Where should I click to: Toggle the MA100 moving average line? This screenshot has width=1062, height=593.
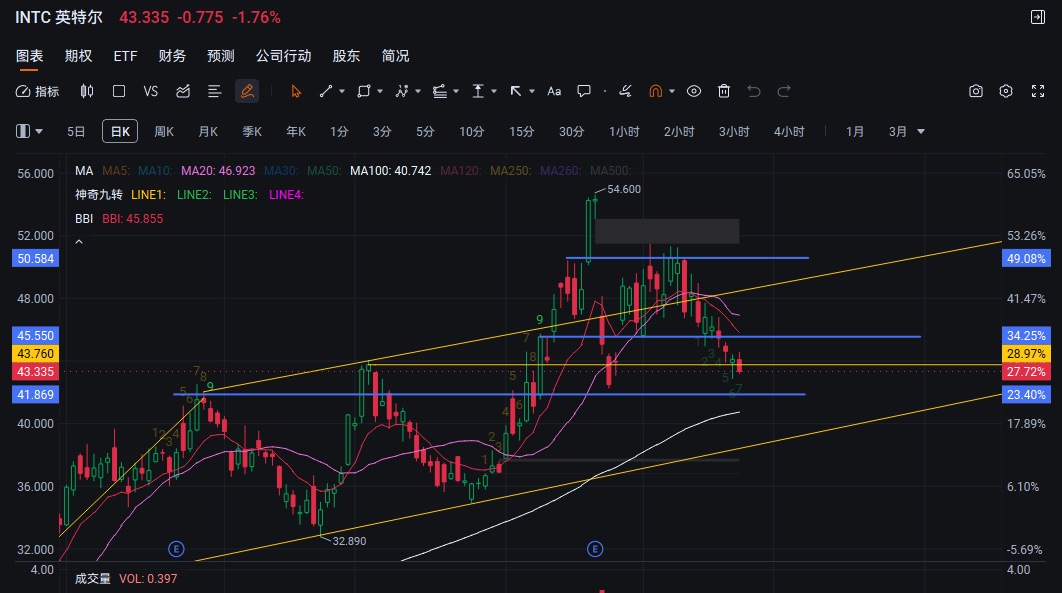tap(390, 171)
